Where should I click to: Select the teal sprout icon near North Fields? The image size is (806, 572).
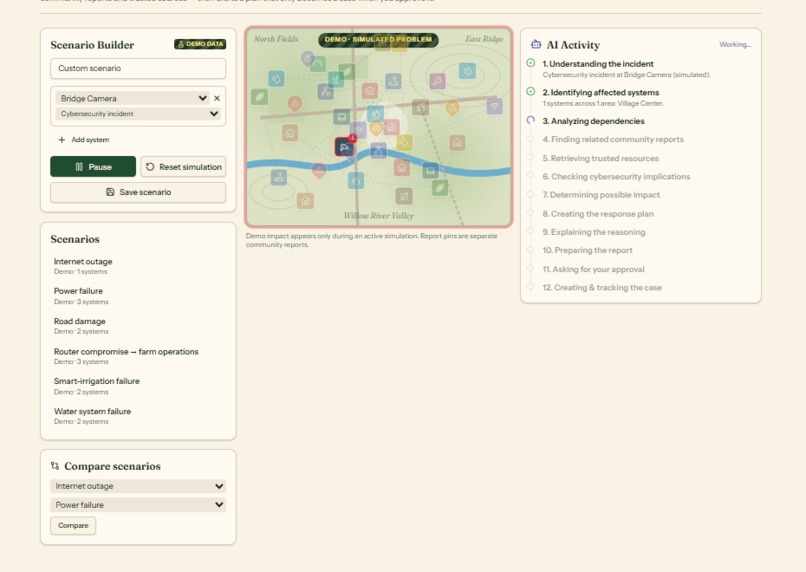click(336, 80)
